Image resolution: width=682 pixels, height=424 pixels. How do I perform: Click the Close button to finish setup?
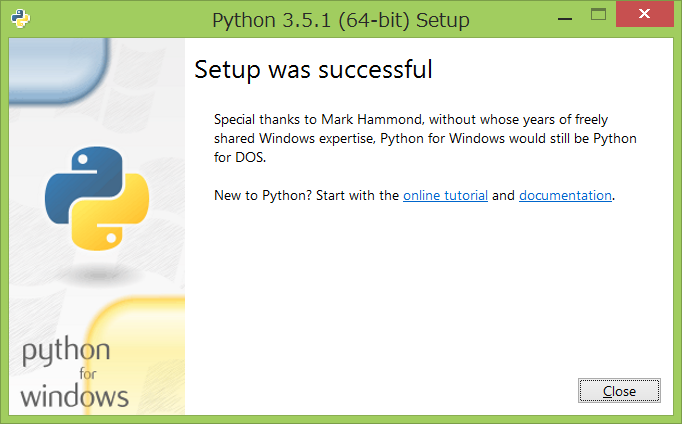click(619, 391)
